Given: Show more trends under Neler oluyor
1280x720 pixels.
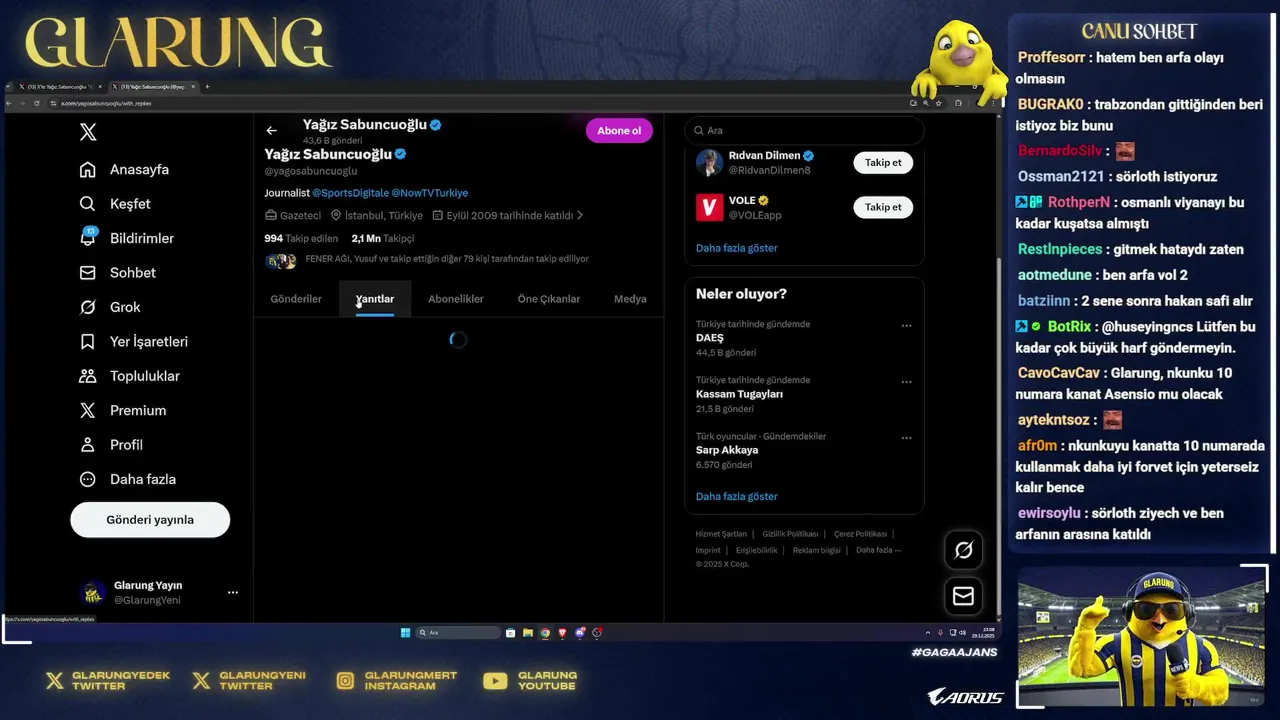Looking at the screenshot, I should pyautogui.click(x=736, y=497).
